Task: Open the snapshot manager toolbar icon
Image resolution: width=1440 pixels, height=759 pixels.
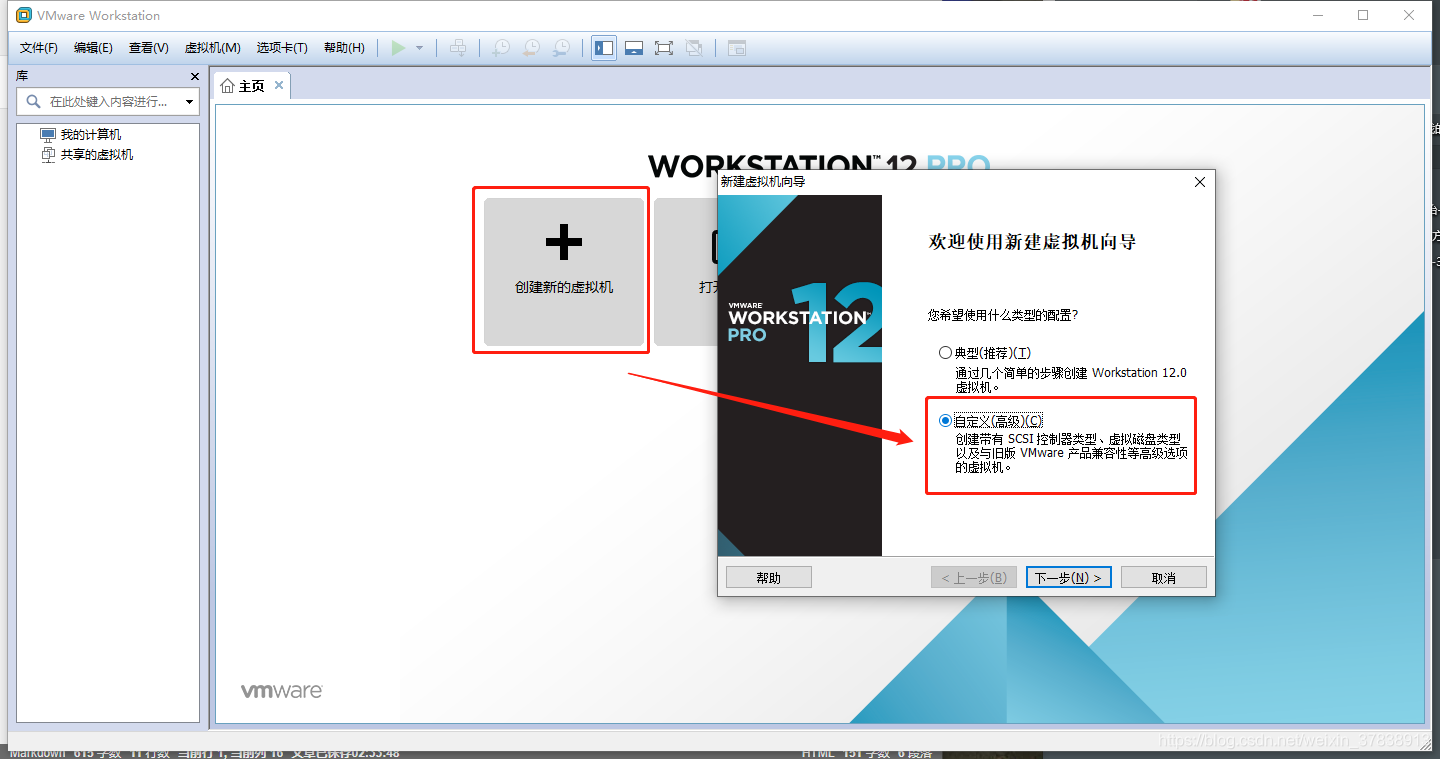Action: click(562, 48)
